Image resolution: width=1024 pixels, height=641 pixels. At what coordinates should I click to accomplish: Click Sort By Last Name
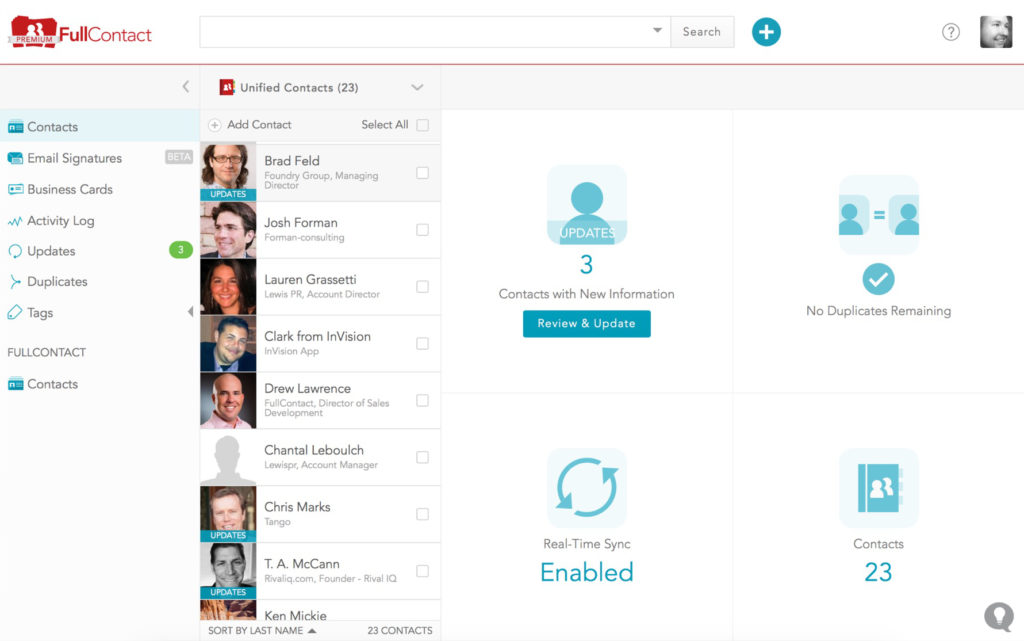(x=255, y=631)
